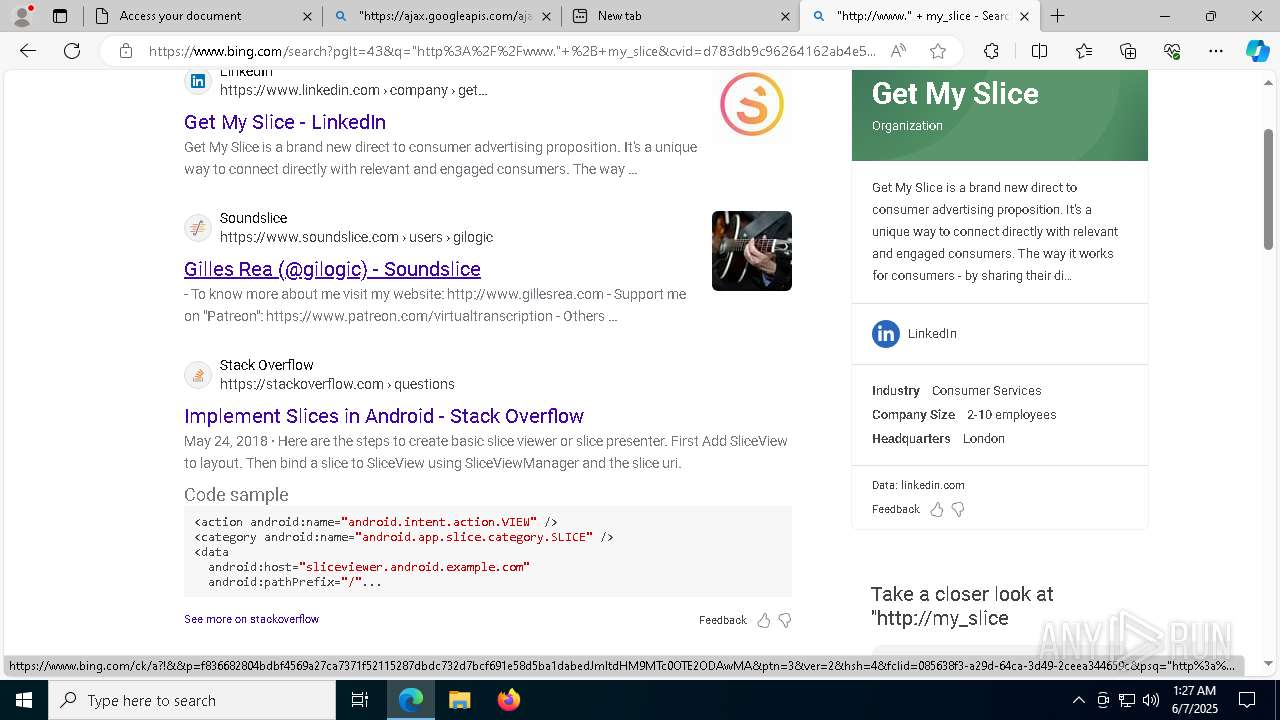Image resolution: width=1280 pixels, height=720 pixels.
Task: Click the stackoverflow.com questions URL
Action: point(337,384)
